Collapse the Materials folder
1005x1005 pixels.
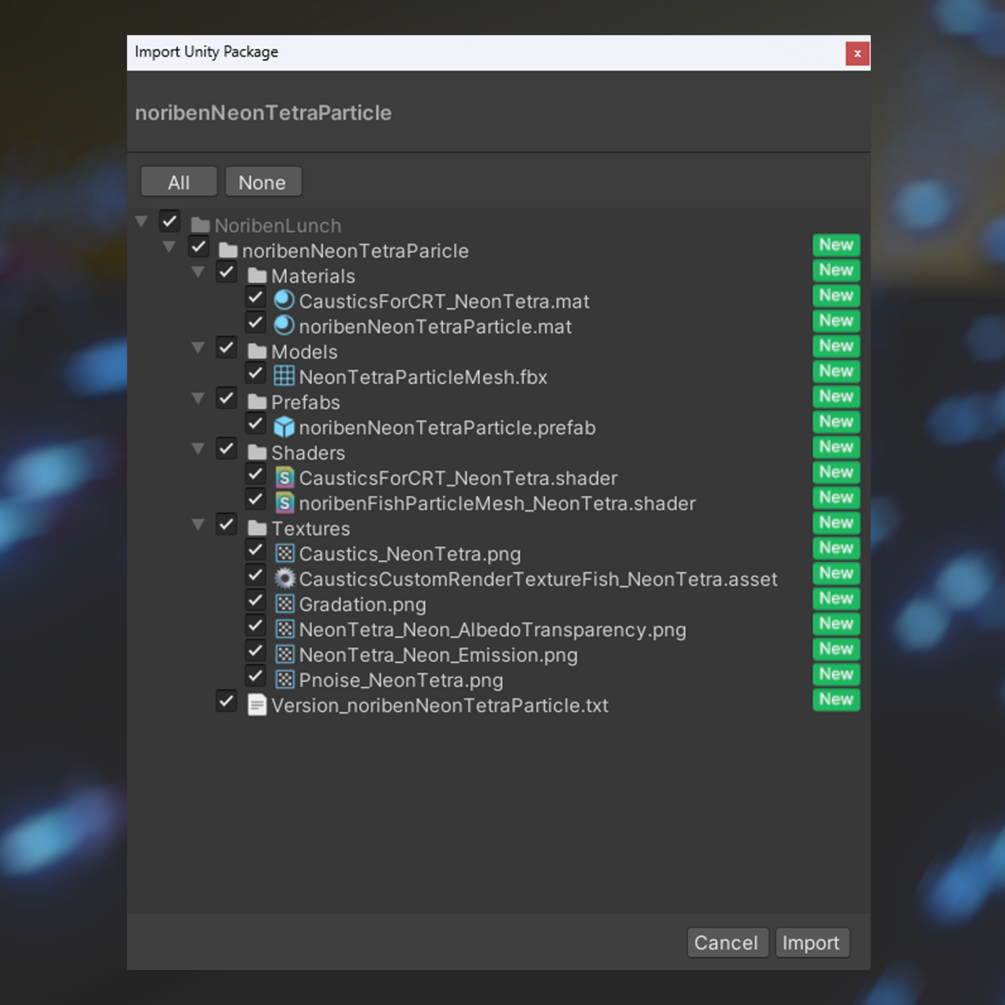198,272
